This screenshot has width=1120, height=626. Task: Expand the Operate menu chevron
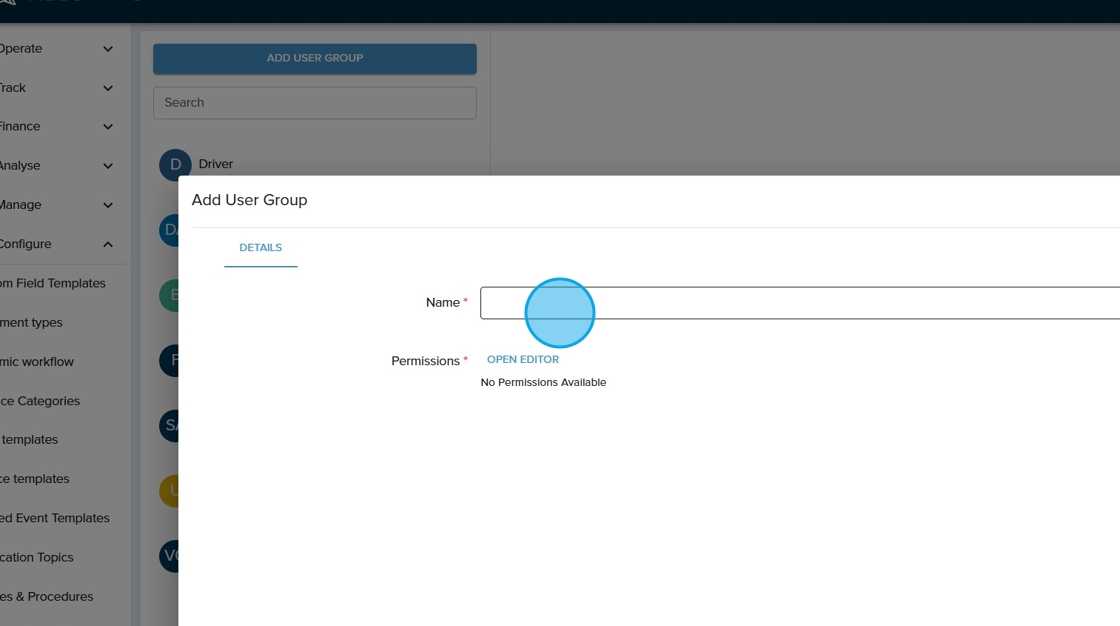pos(108,49)
